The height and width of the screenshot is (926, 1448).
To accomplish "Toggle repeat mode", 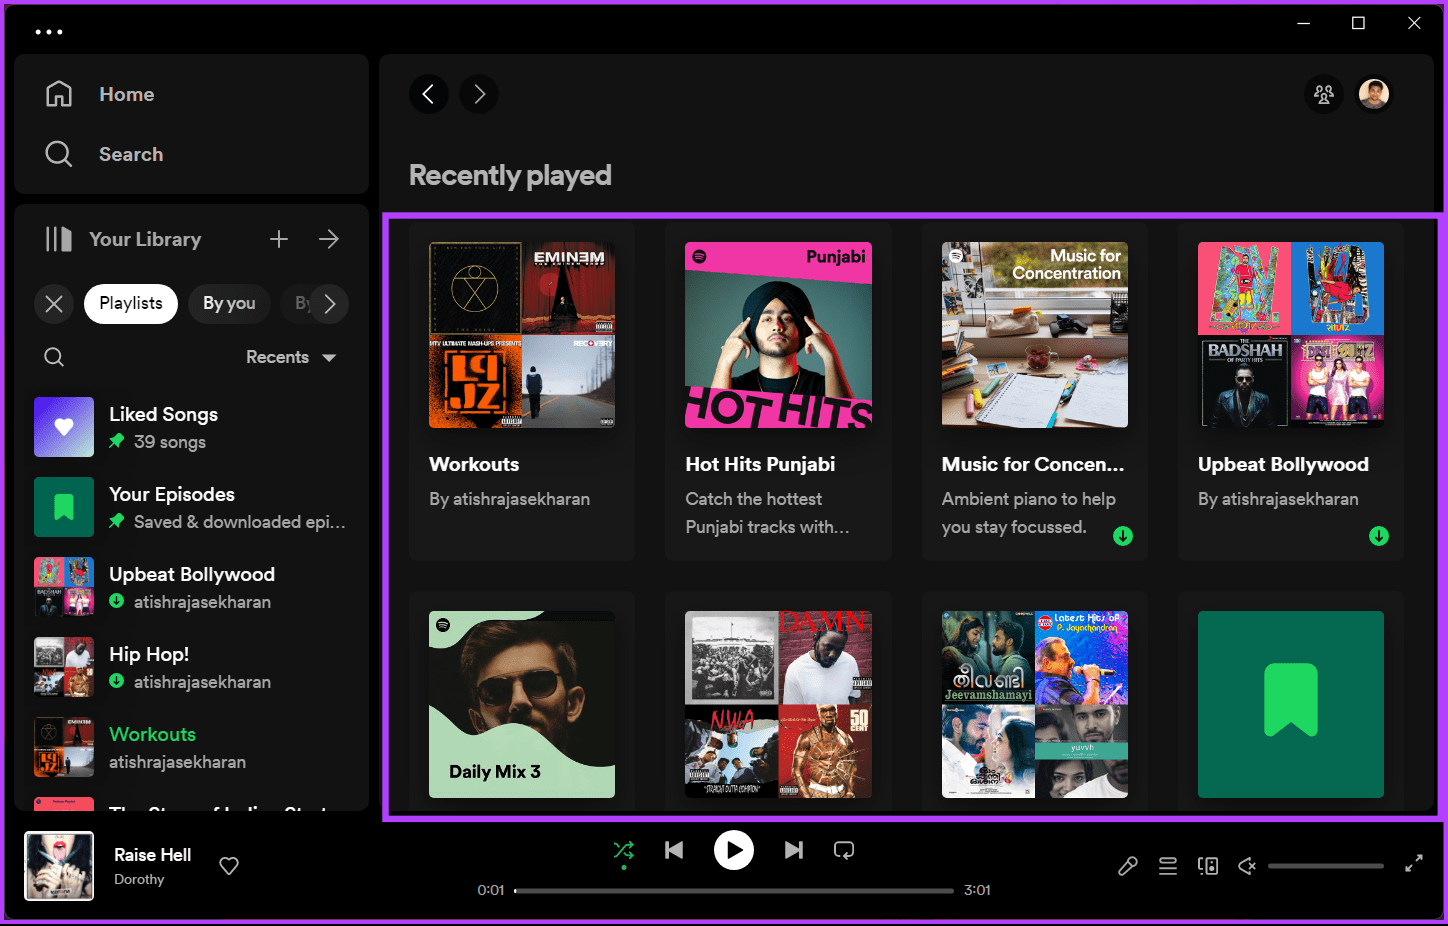I will coord(844,850).
